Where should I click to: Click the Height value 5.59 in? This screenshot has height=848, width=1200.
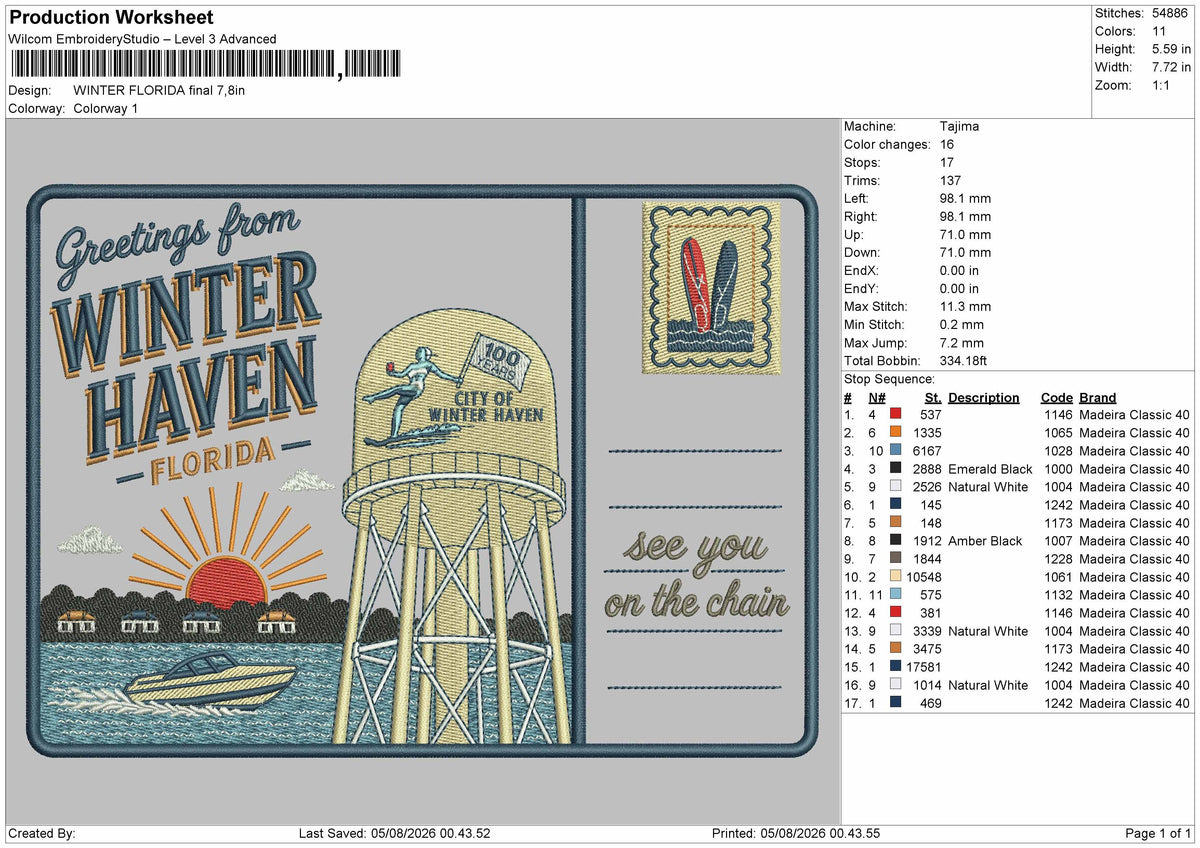1171,49
